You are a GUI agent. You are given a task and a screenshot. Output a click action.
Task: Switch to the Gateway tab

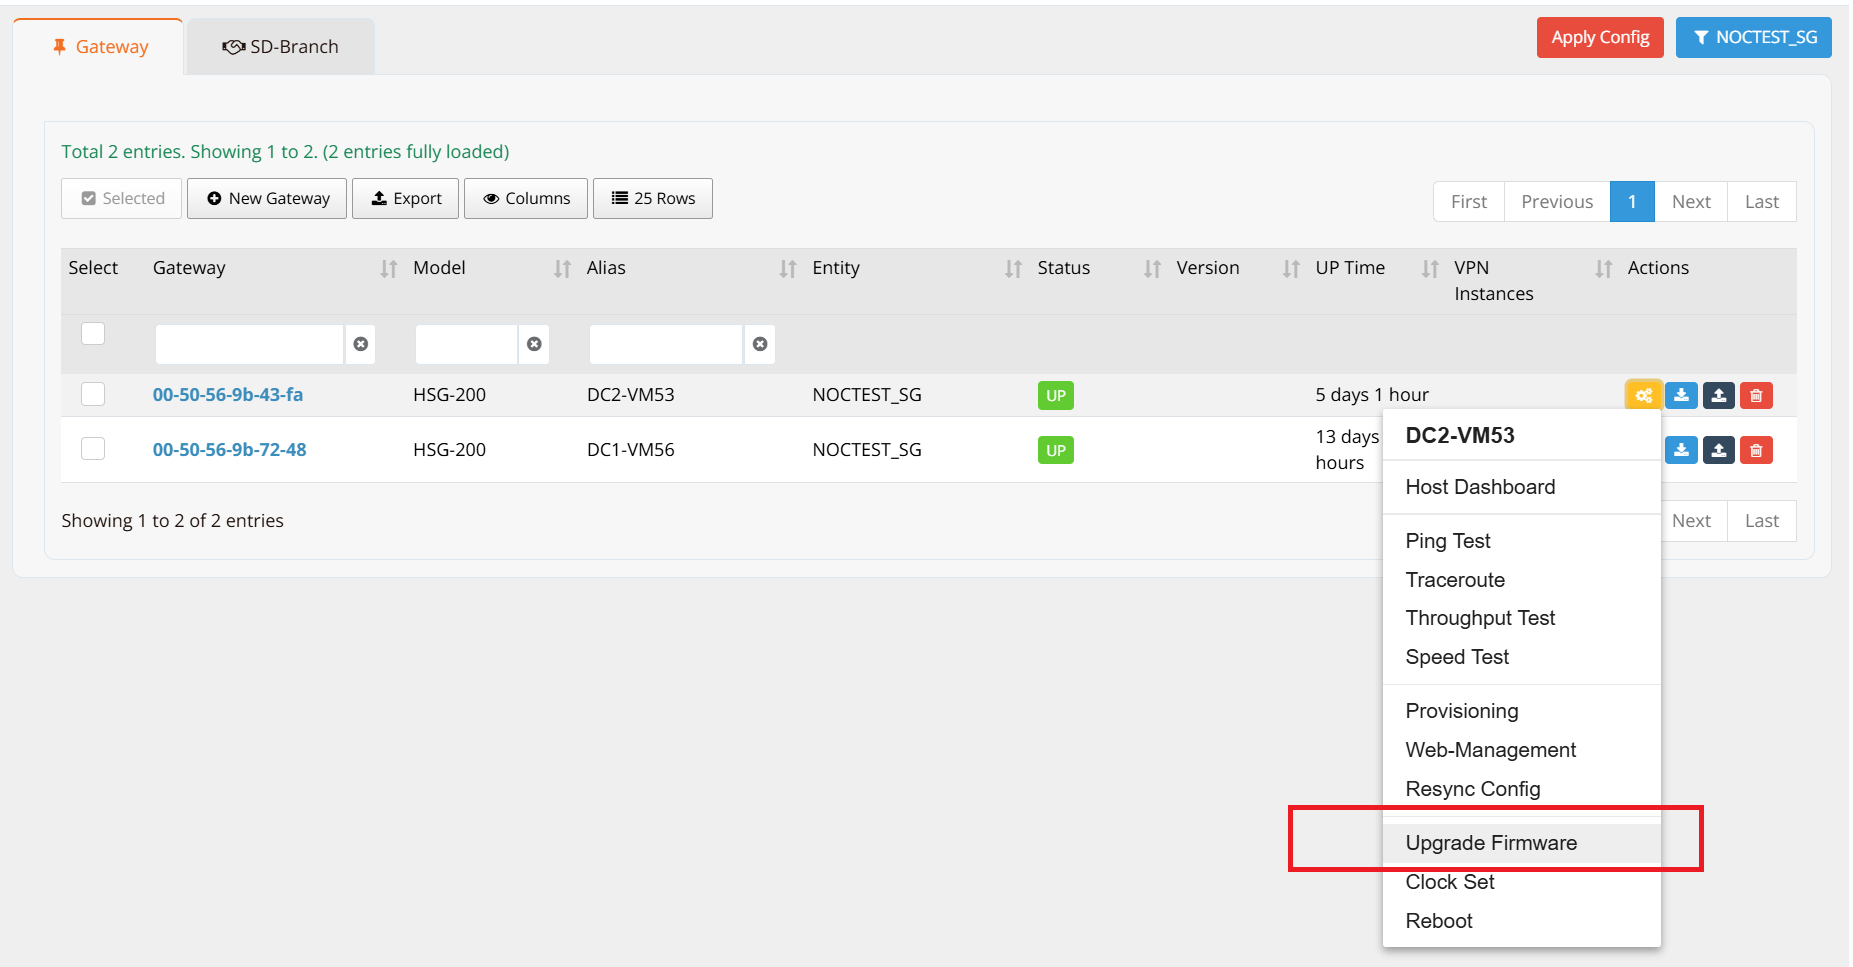click(x=99, y=47)
